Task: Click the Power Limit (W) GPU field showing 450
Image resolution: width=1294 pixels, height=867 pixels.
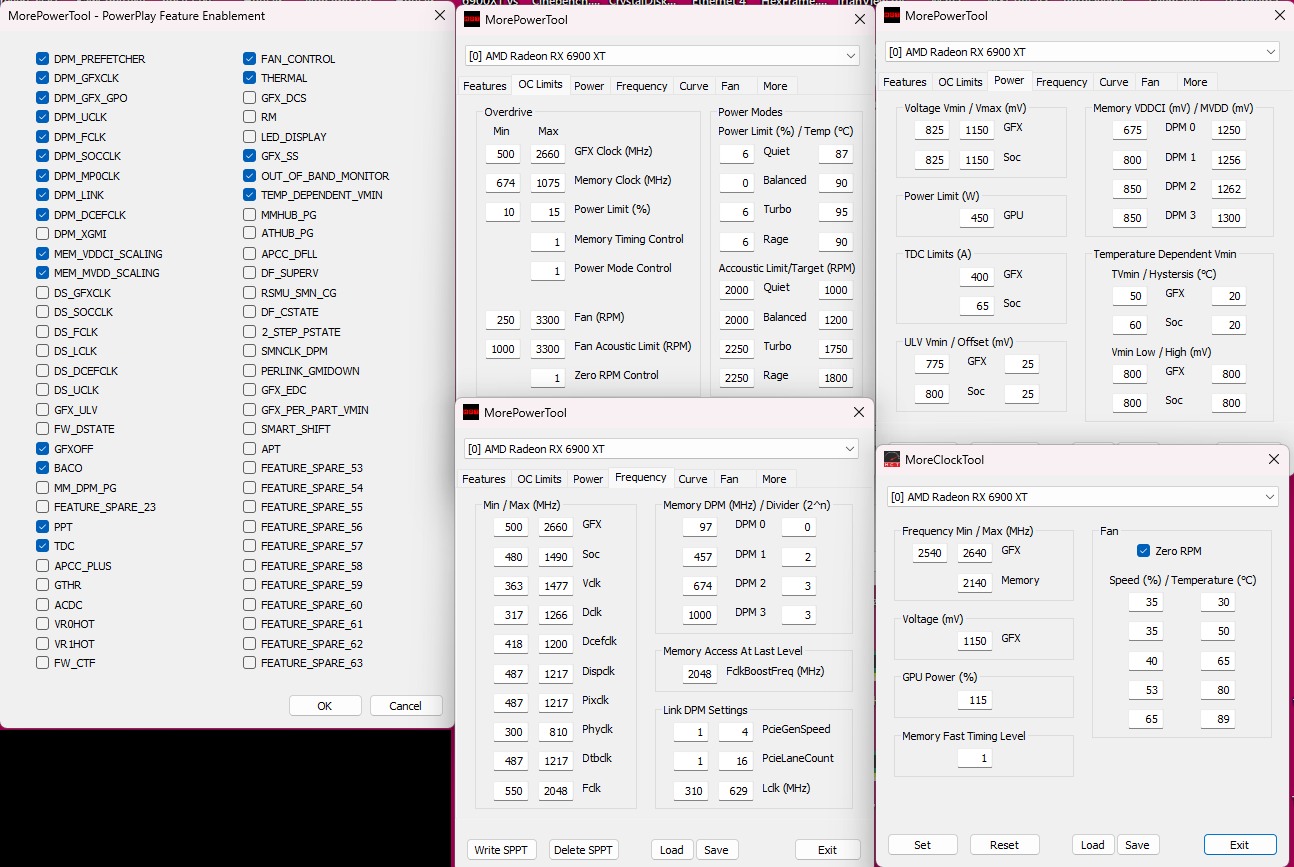Action: 976,218
